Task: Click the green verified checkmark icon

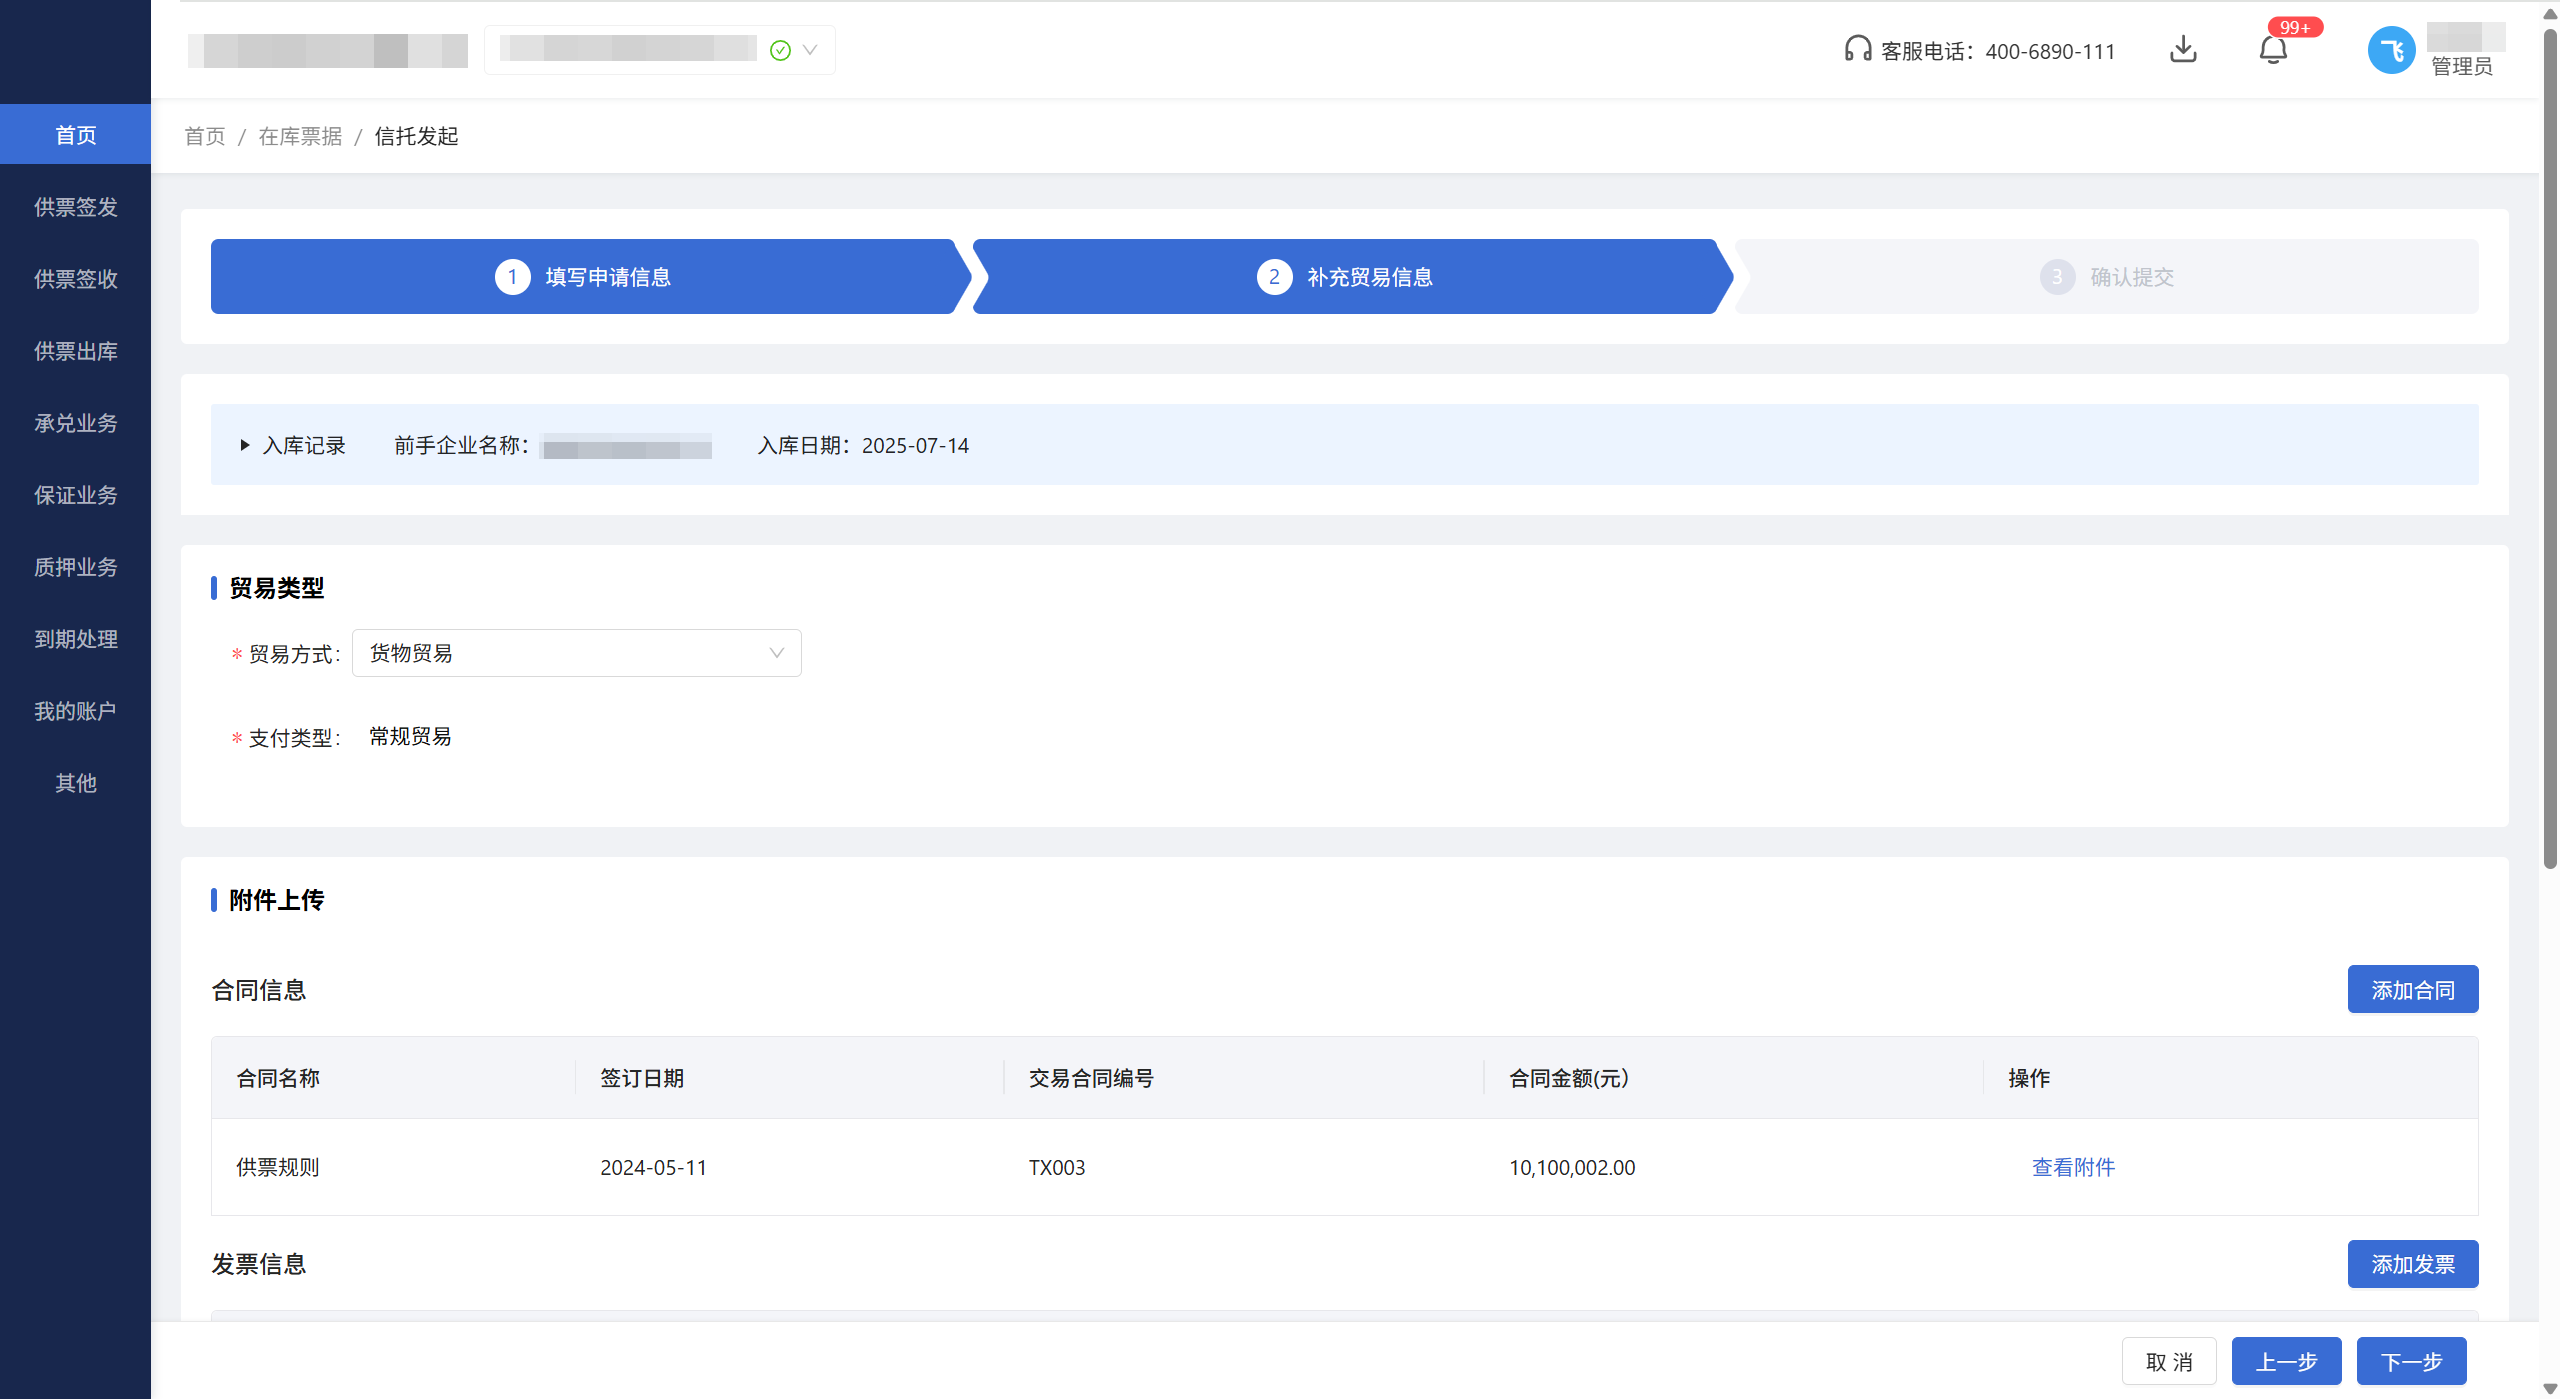Action: pos(780,50)
